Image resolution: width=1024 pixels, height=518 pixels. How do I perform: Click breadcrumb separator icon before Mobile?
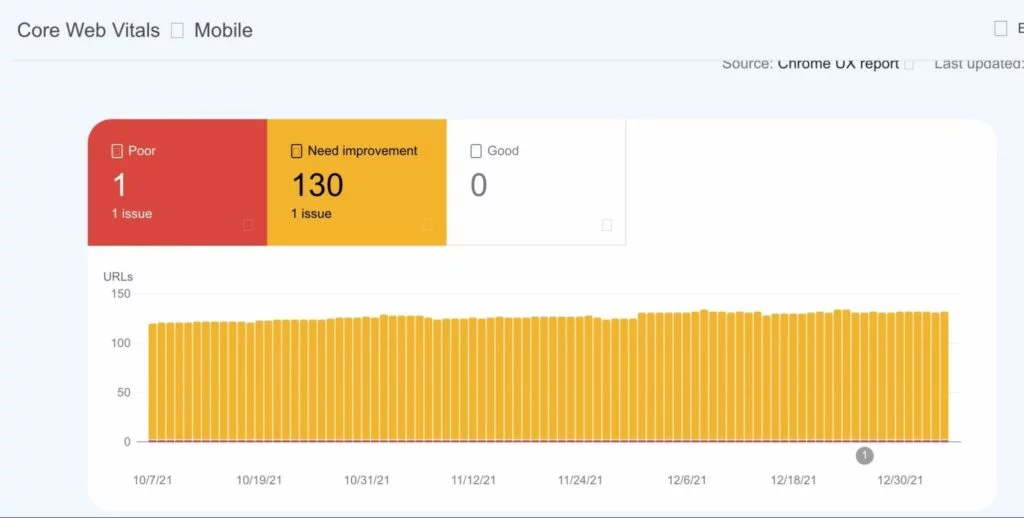point(177,31)
